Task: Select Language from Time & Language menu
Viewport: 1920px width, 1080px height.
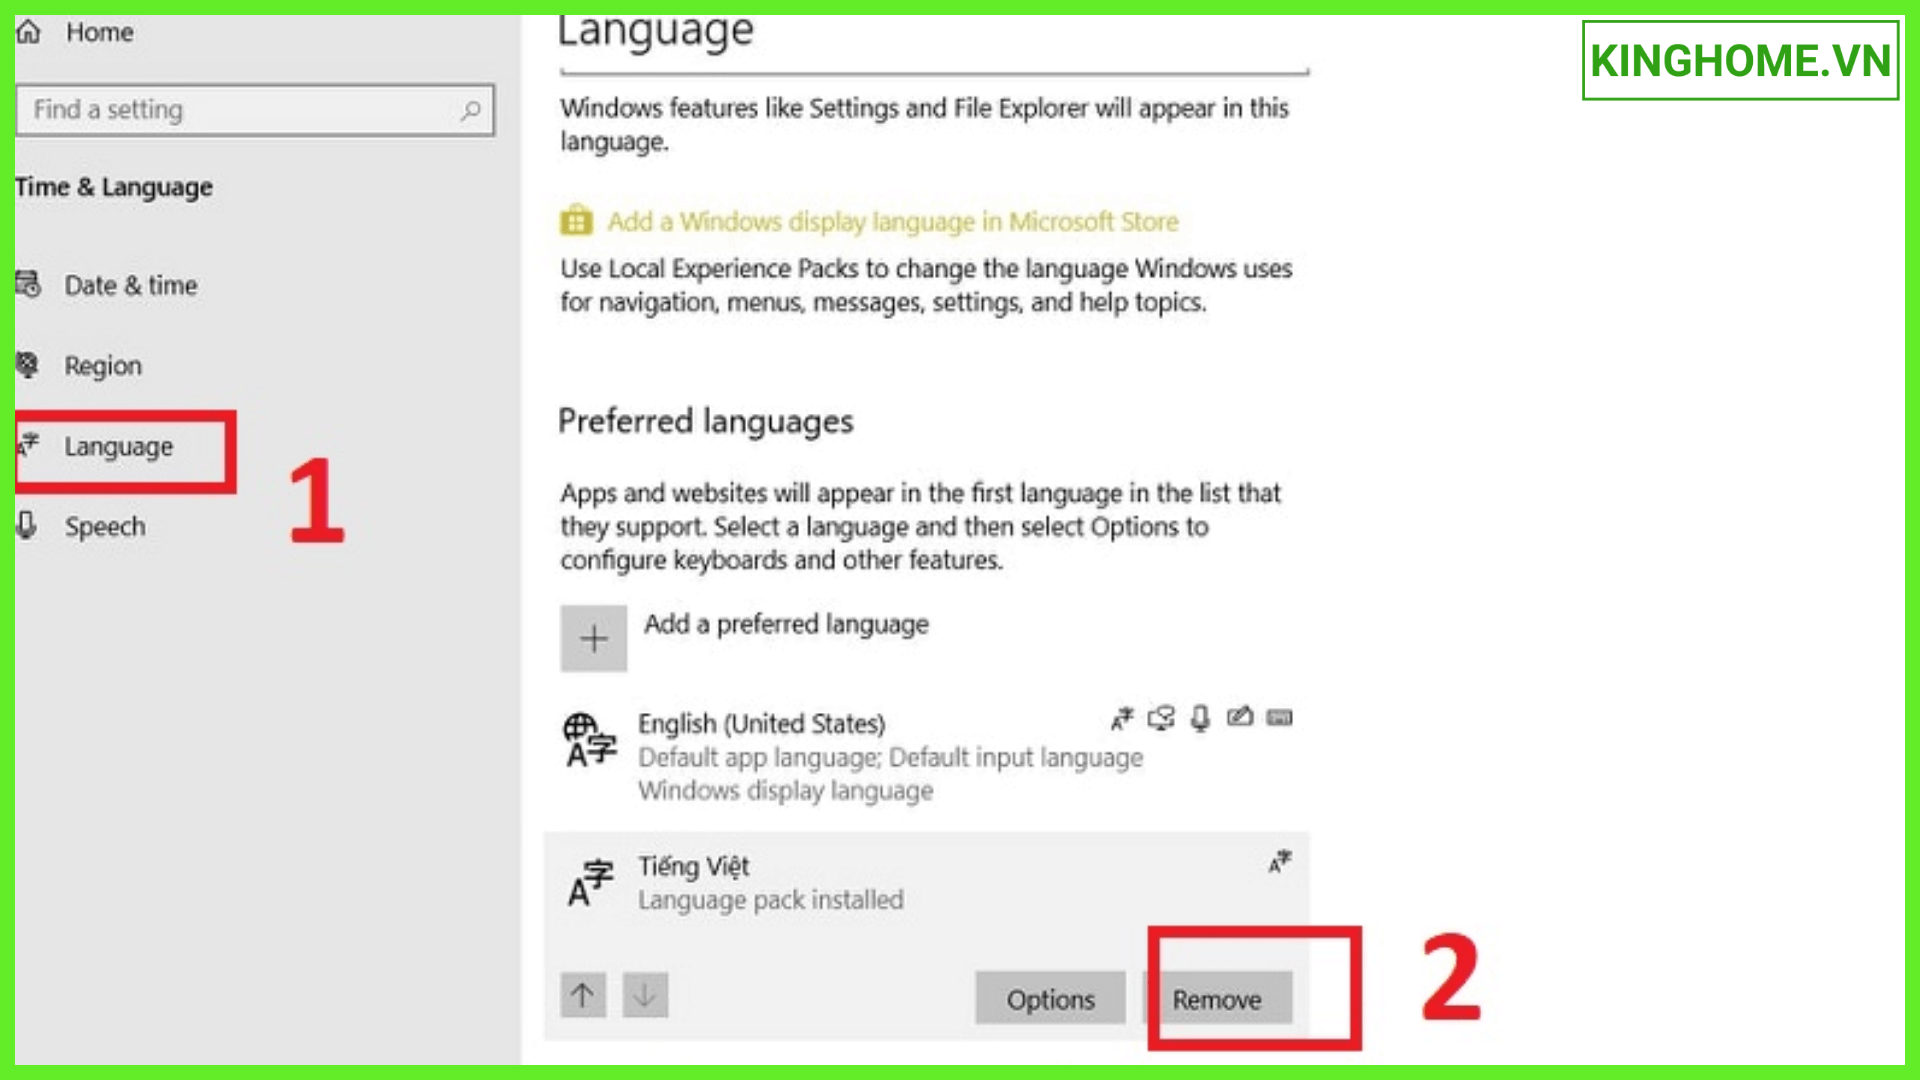Action: (120, 447)
